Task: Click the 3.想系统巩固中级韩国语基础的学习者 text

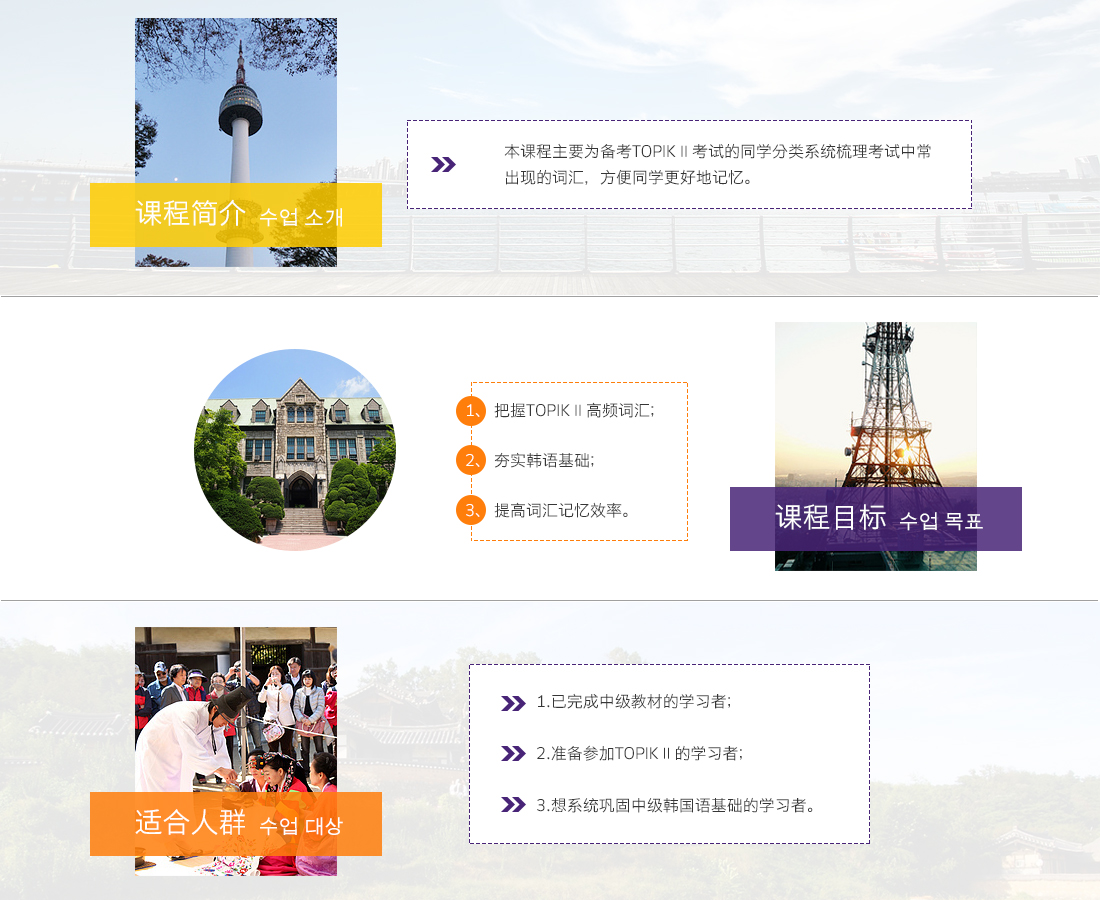Action: coord(675,805)
